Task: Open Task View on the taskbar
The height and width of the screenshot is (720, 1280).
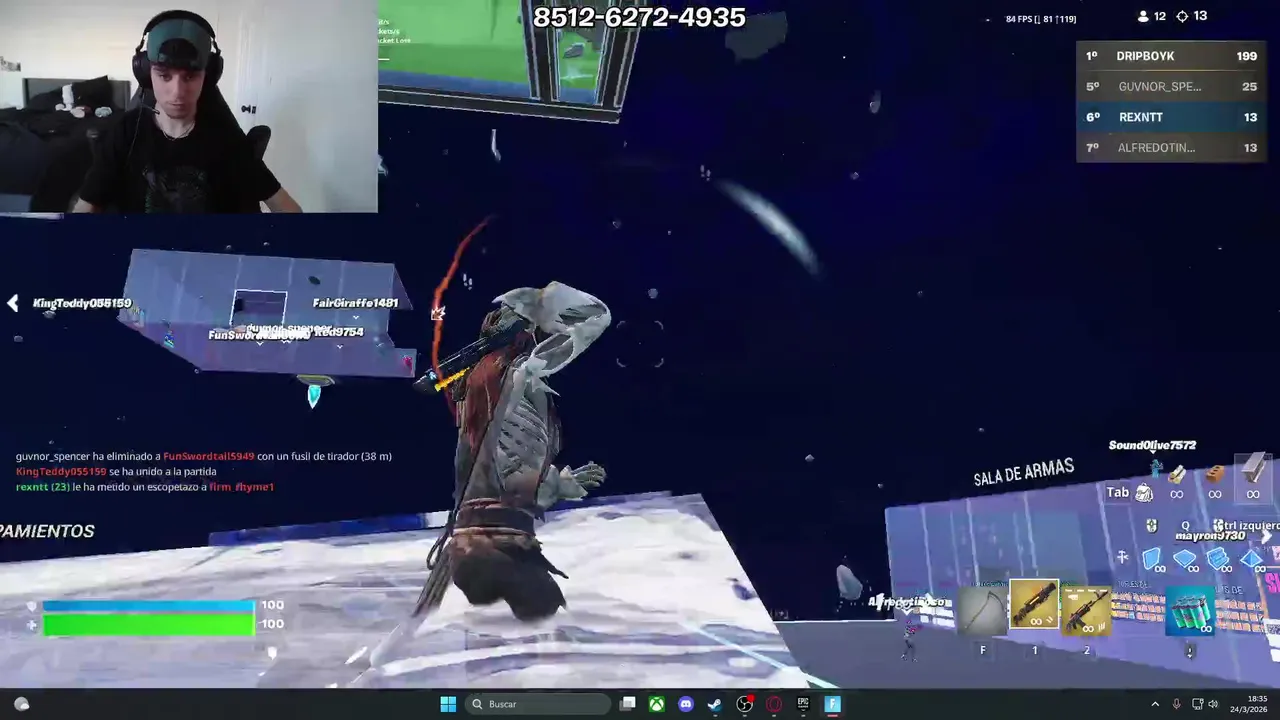Action: 627,704
